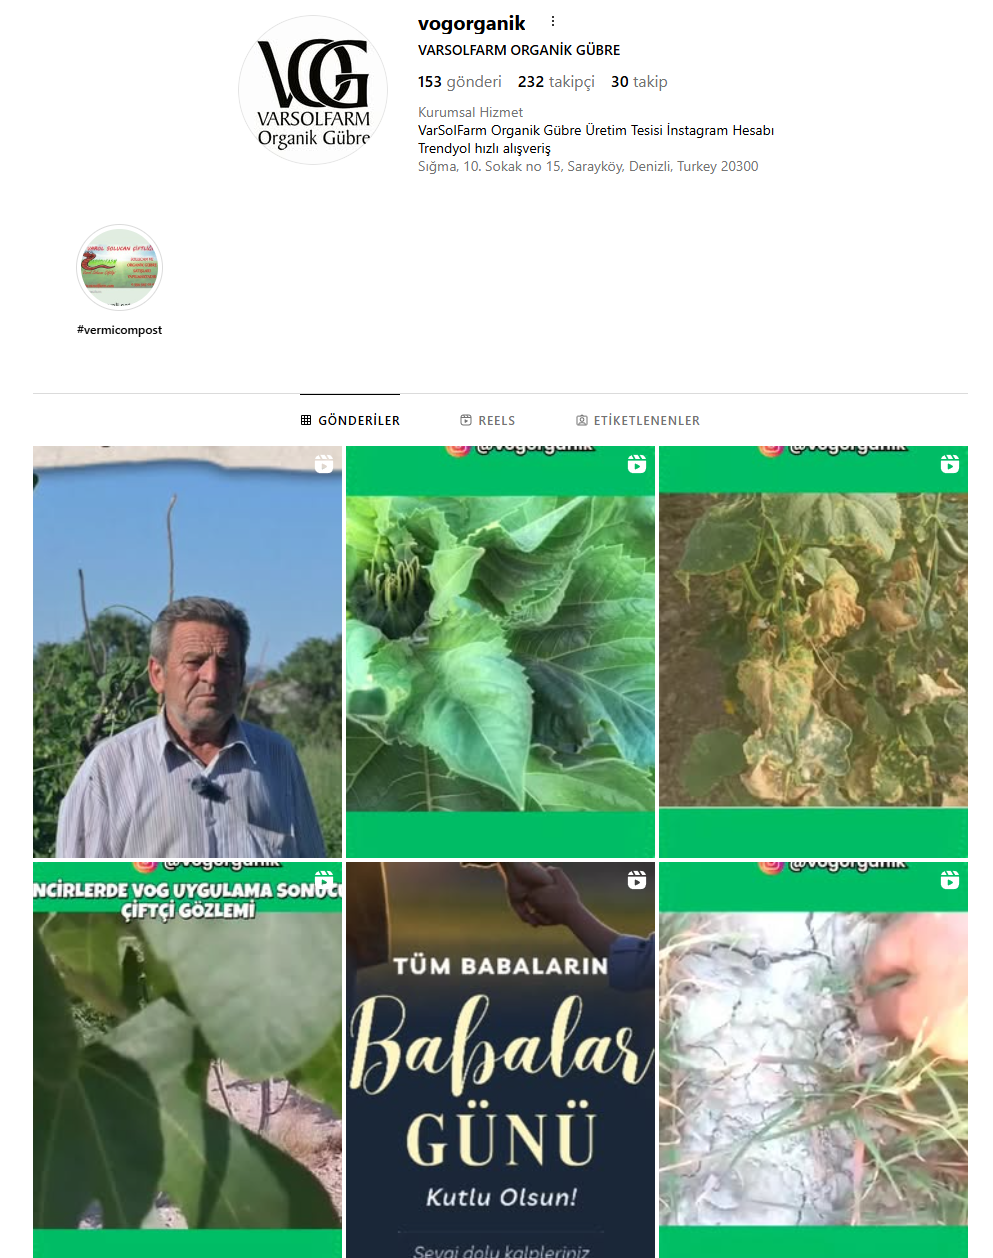Screen dimensions: 993x1258
Task: View the 30 takip following list
Action: point(639,82)
